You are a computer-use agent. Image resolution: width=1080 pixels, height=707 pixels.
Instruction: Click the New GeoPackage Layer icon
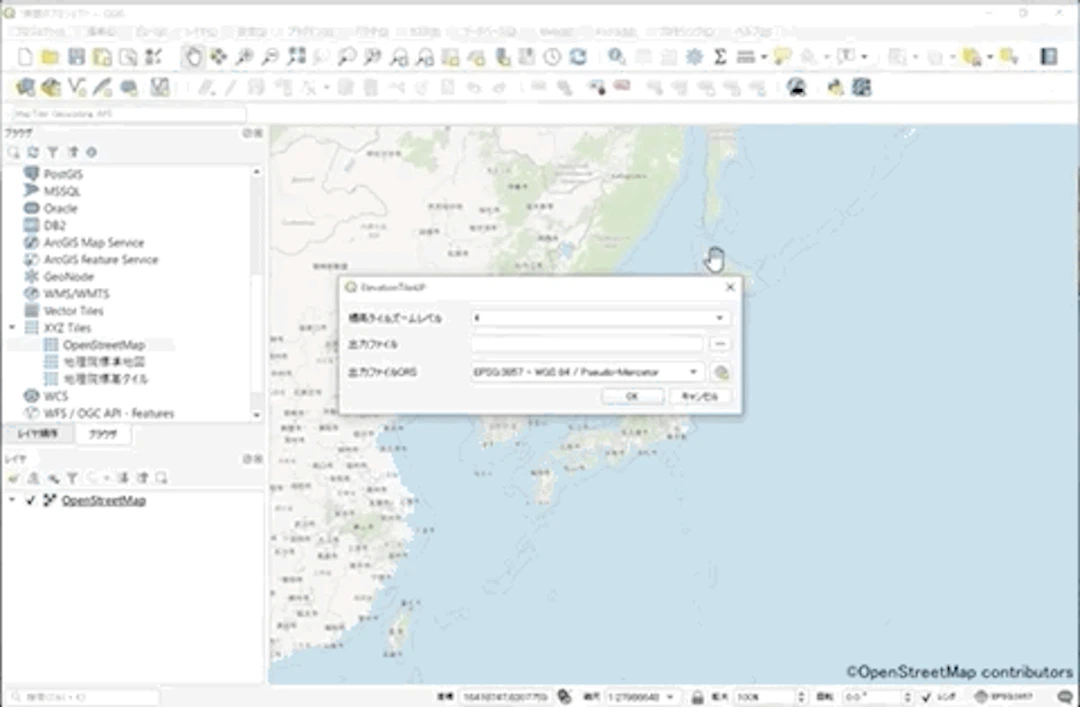pos(50,88)
